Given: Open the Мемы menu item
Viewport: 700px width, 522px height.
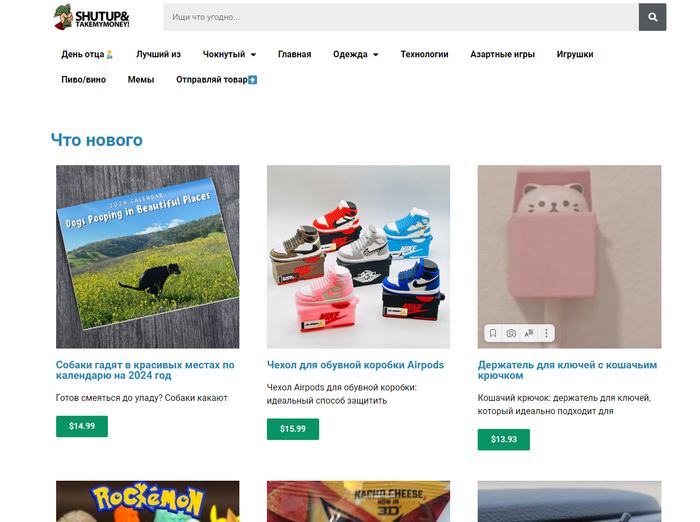Looking at the screenshot, I should pyautogui.click(x=141, y=80).
